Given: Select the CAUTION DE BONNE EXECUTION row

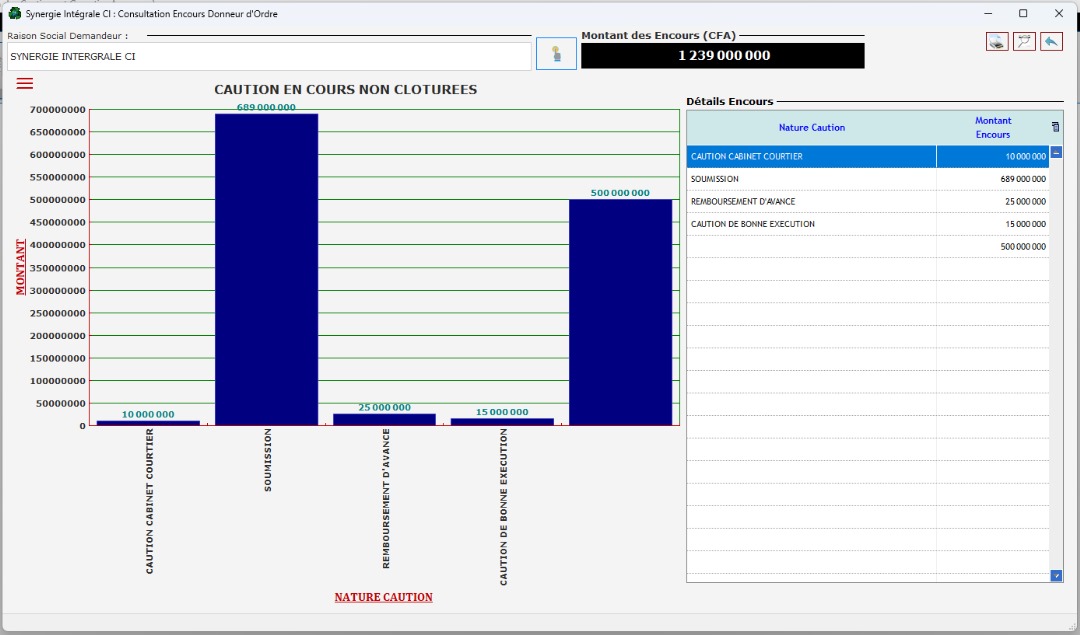Looking at the screenshot, I should tap(811, 224).
